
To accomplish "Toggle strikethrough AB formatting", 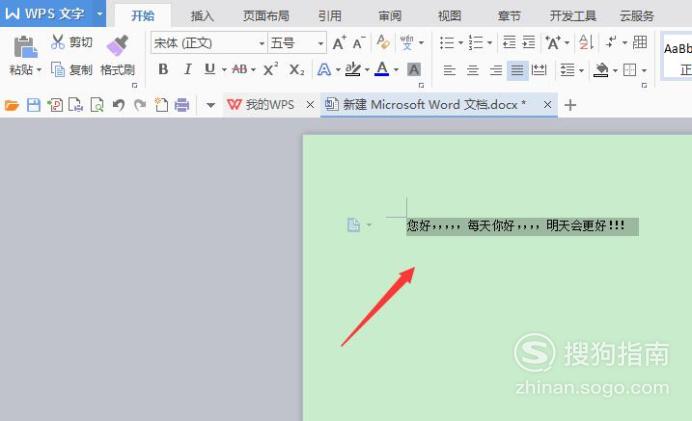I will [240, 69].
